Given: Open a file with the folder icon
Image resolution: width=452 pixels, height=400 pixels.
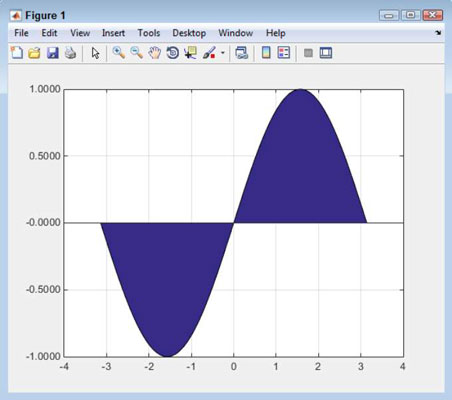Looking at the screenshot, I should tap(34, 53).
